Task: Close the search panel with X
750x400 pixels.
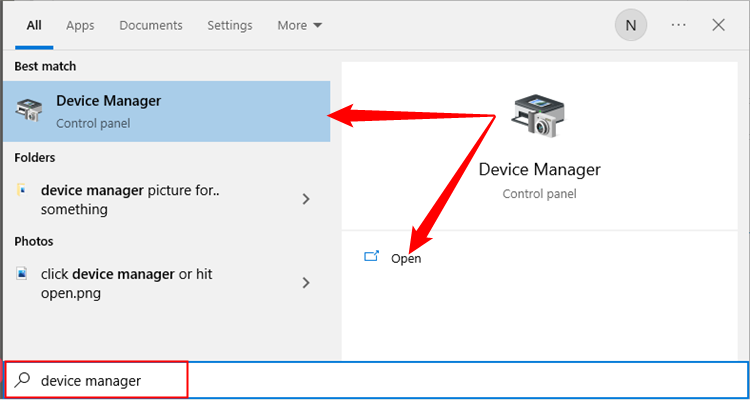Action: [x=718, y=25]
